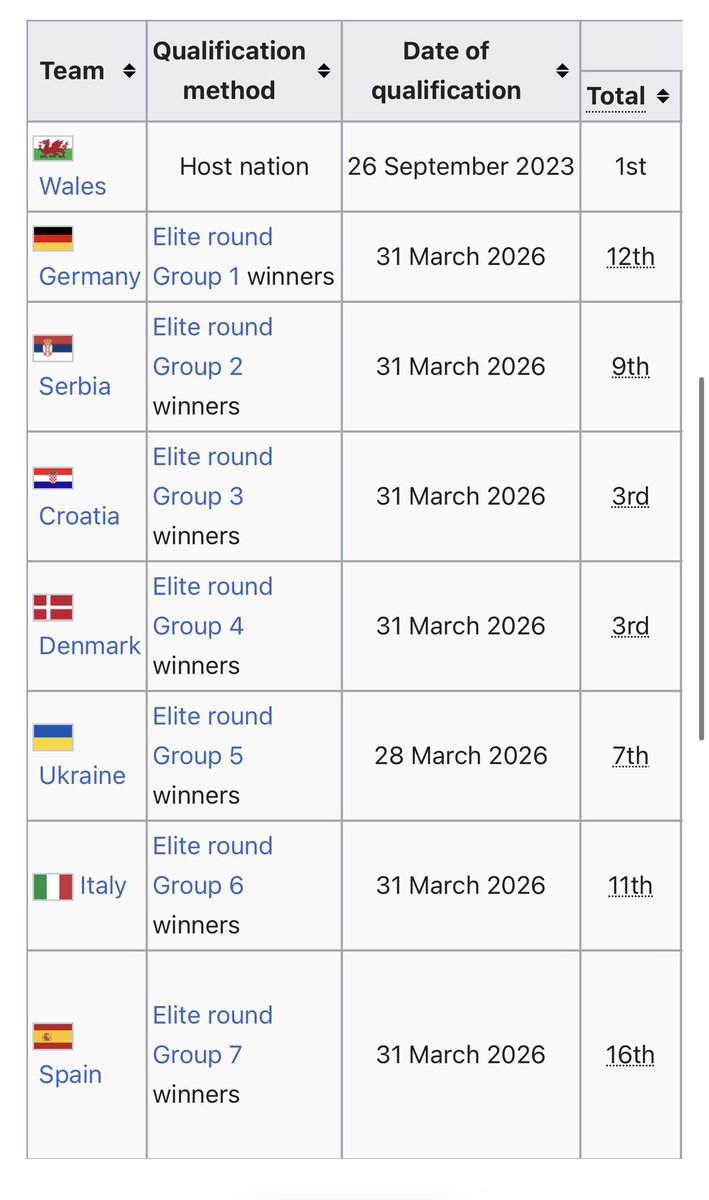Click the Germany flag icon
Screen dimensions: 709x1200
pyautogui.click(x=53, y=238)
